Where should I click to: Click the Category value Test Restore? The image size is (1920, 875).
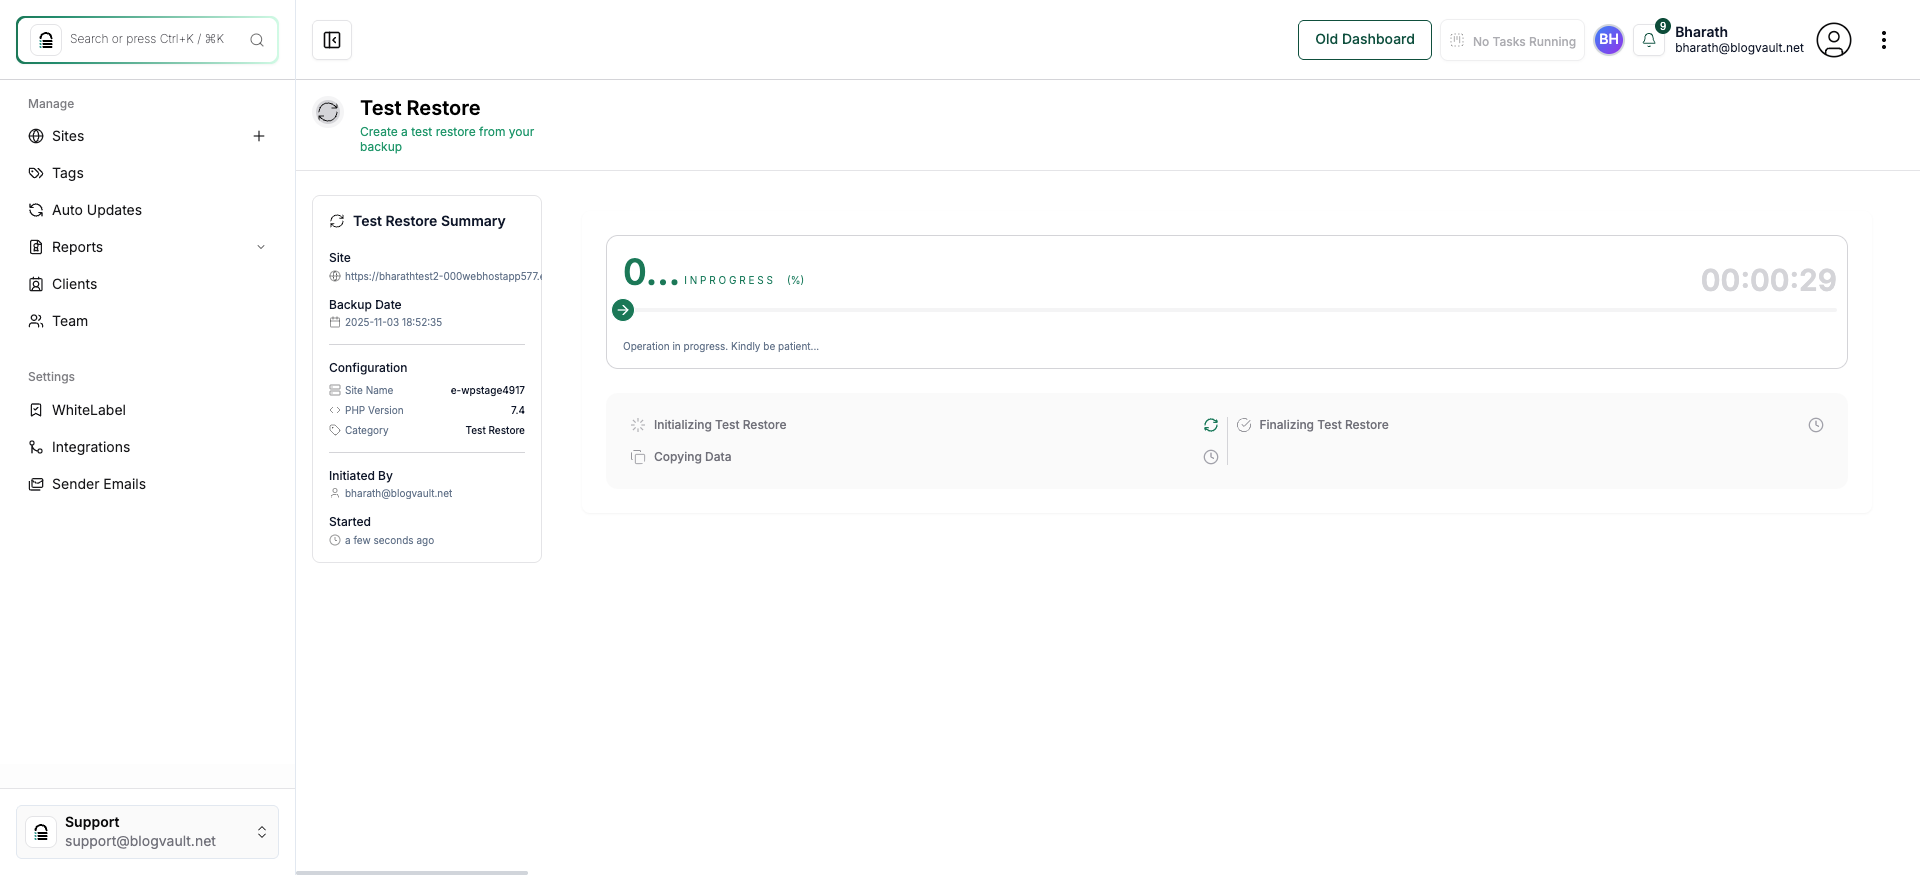point(495,431)
